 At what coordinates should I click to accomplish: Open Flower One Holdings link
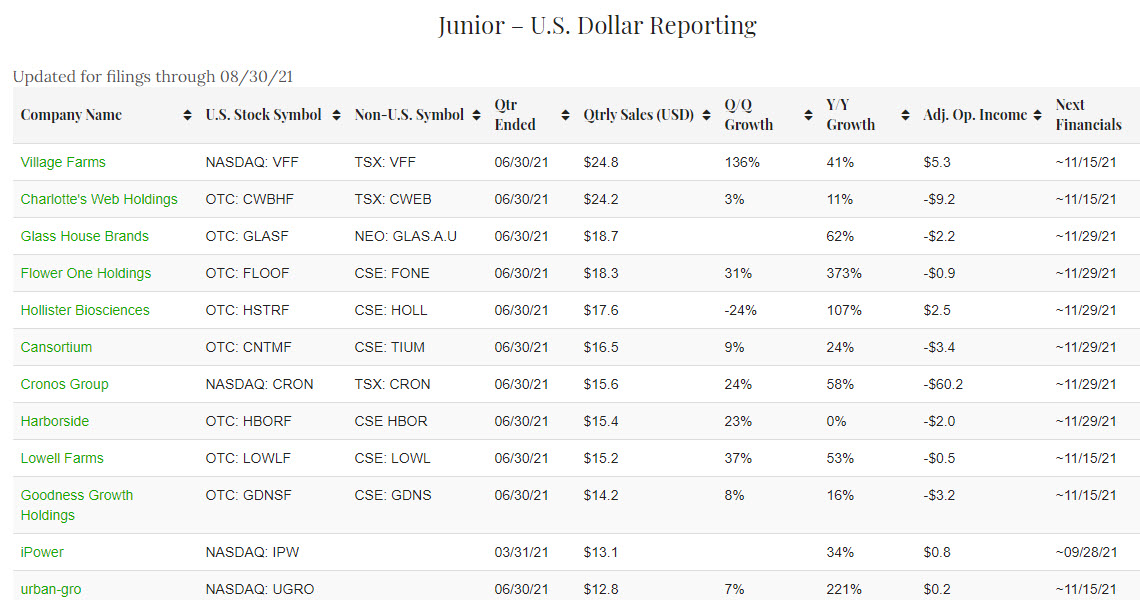pos(86,273)
